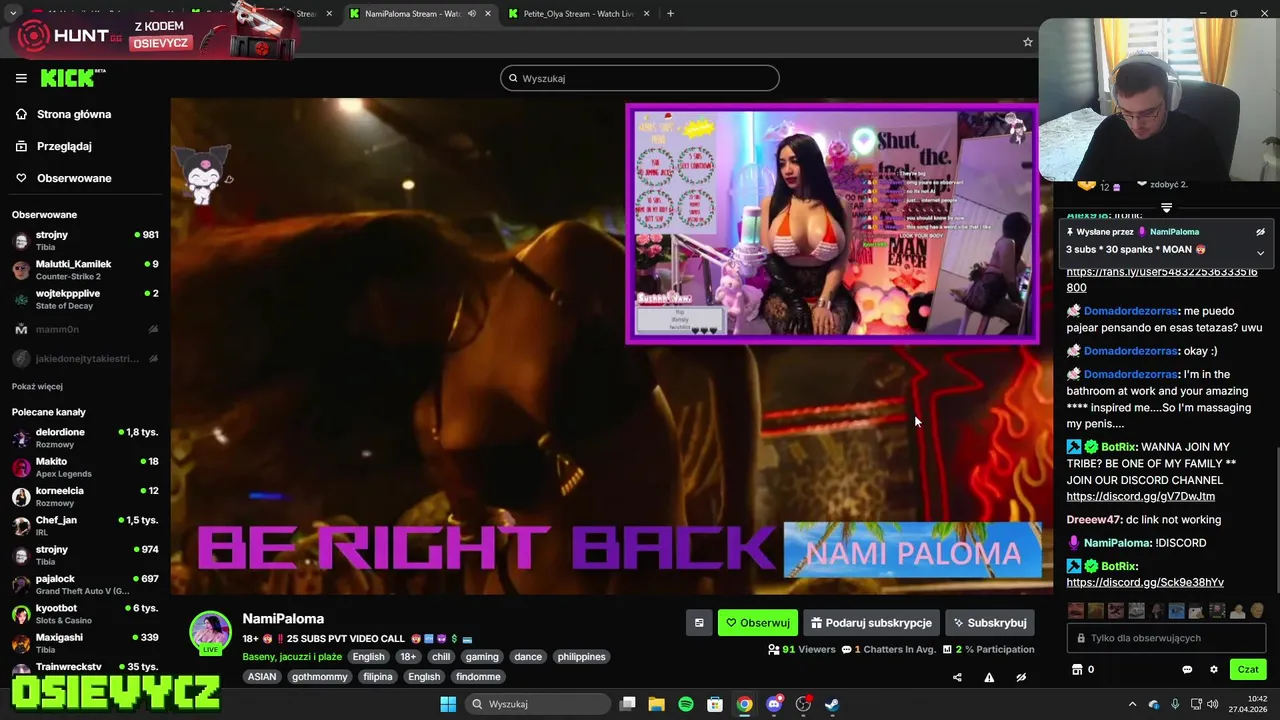Screen dimensions: 1280x720
Task: Open the offline mamm0n channel
Action: coord(85,329)
